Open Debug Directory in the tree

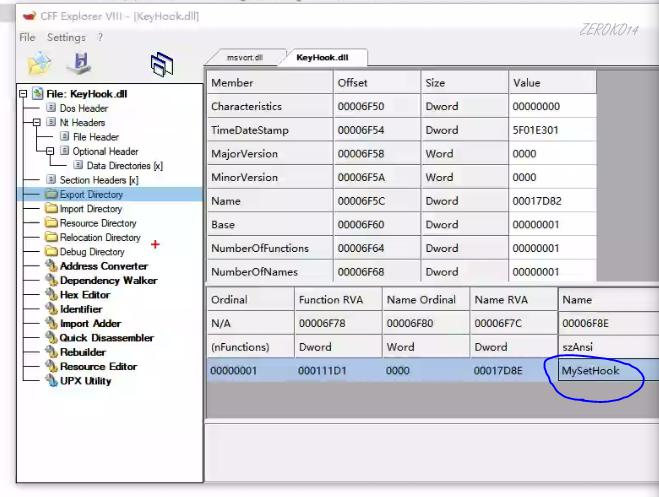coord(92,252)
